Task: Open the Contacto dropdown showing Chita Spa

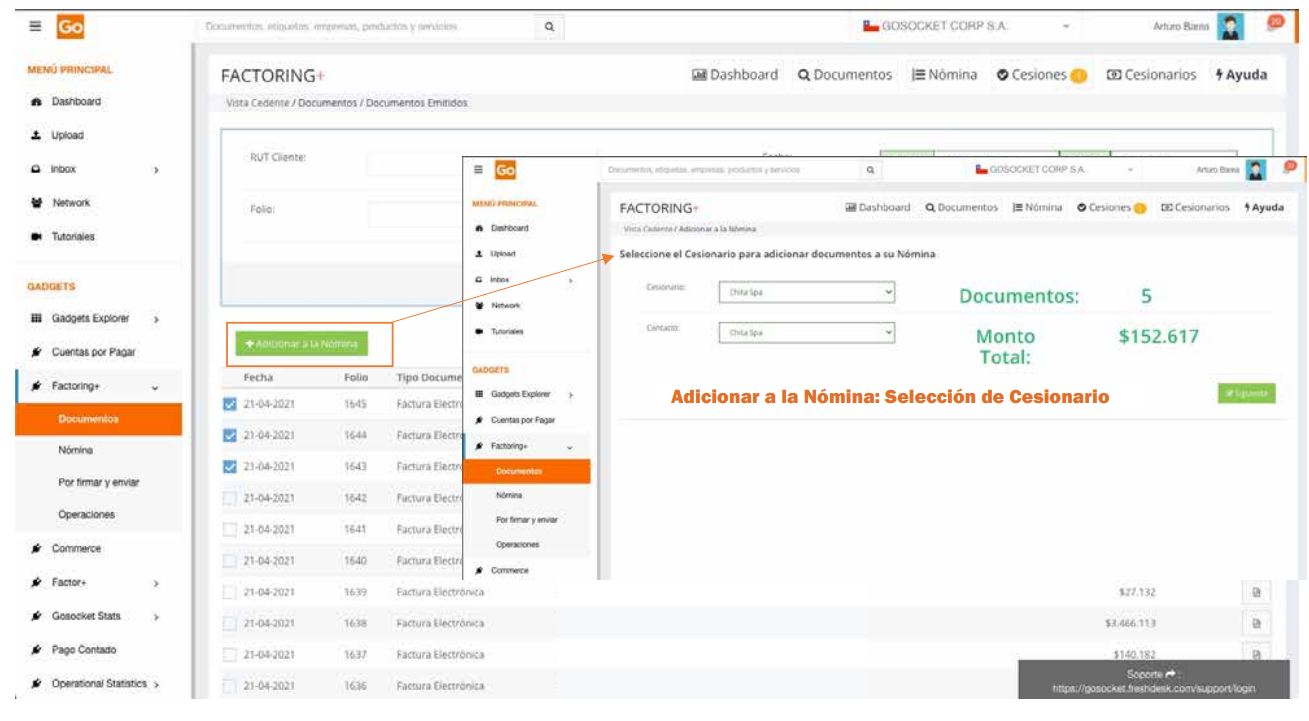Action: point(807,333)
